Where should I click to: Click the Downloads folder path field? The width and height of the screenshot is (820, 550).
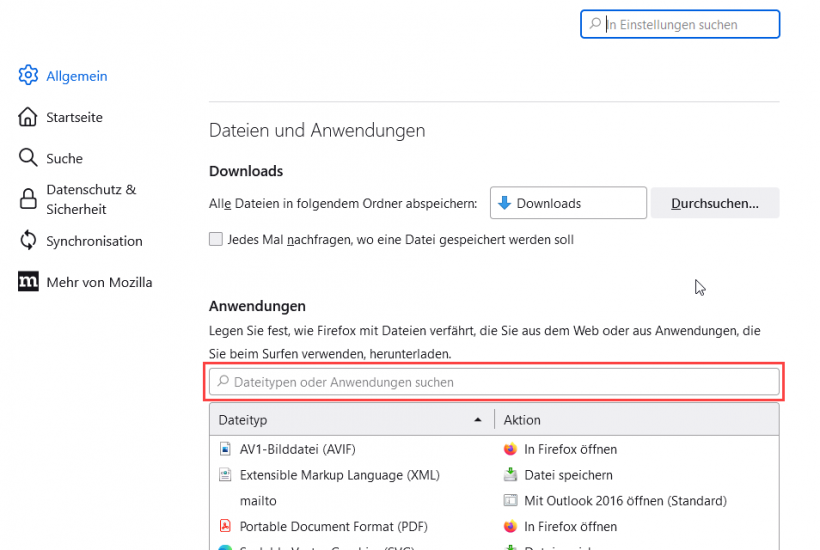pyautogui.click(x=568, y=203)
